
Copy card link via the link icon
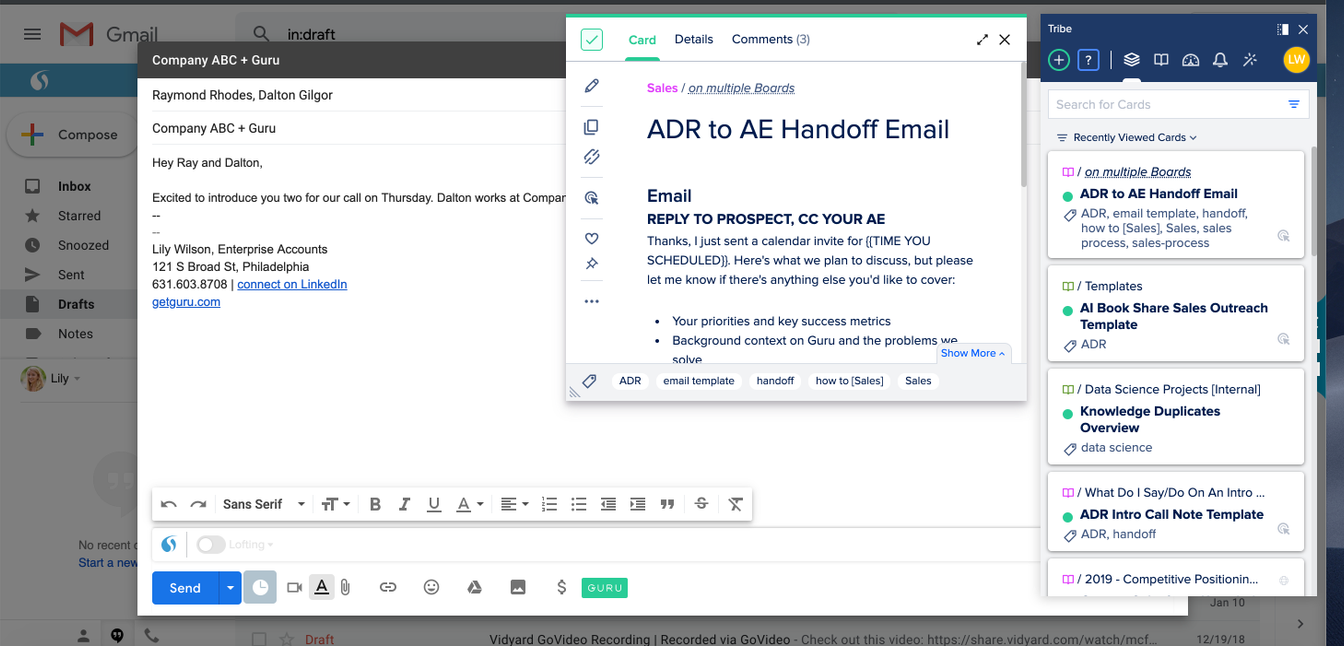[x=592, y=157]
